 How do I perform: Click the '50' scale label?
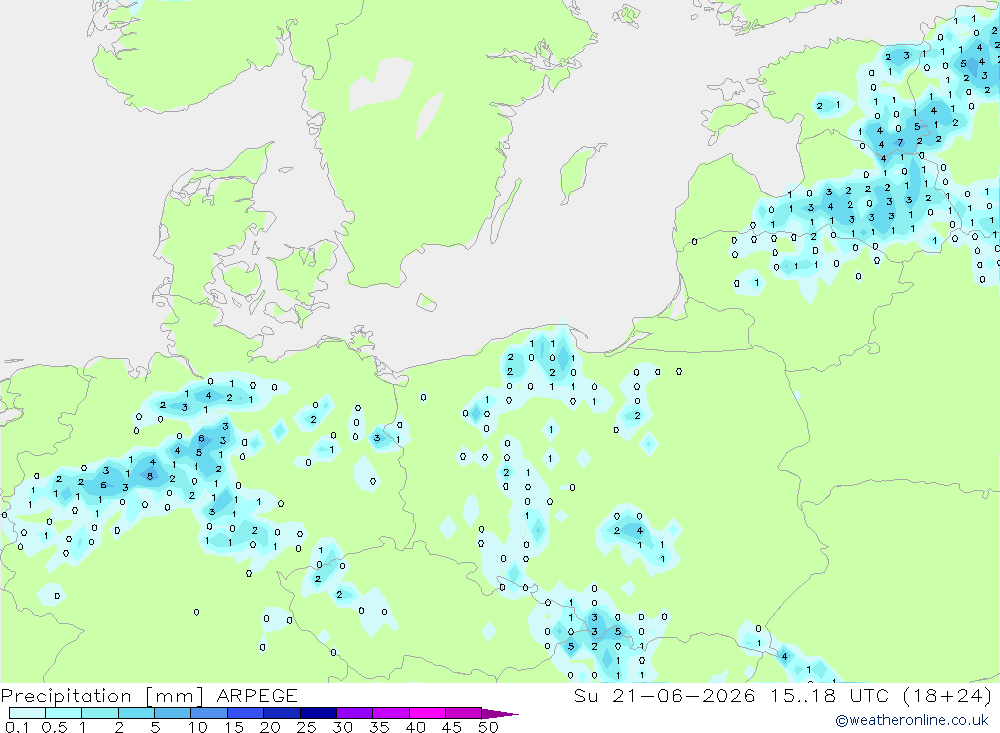click(x=488, y=727)
